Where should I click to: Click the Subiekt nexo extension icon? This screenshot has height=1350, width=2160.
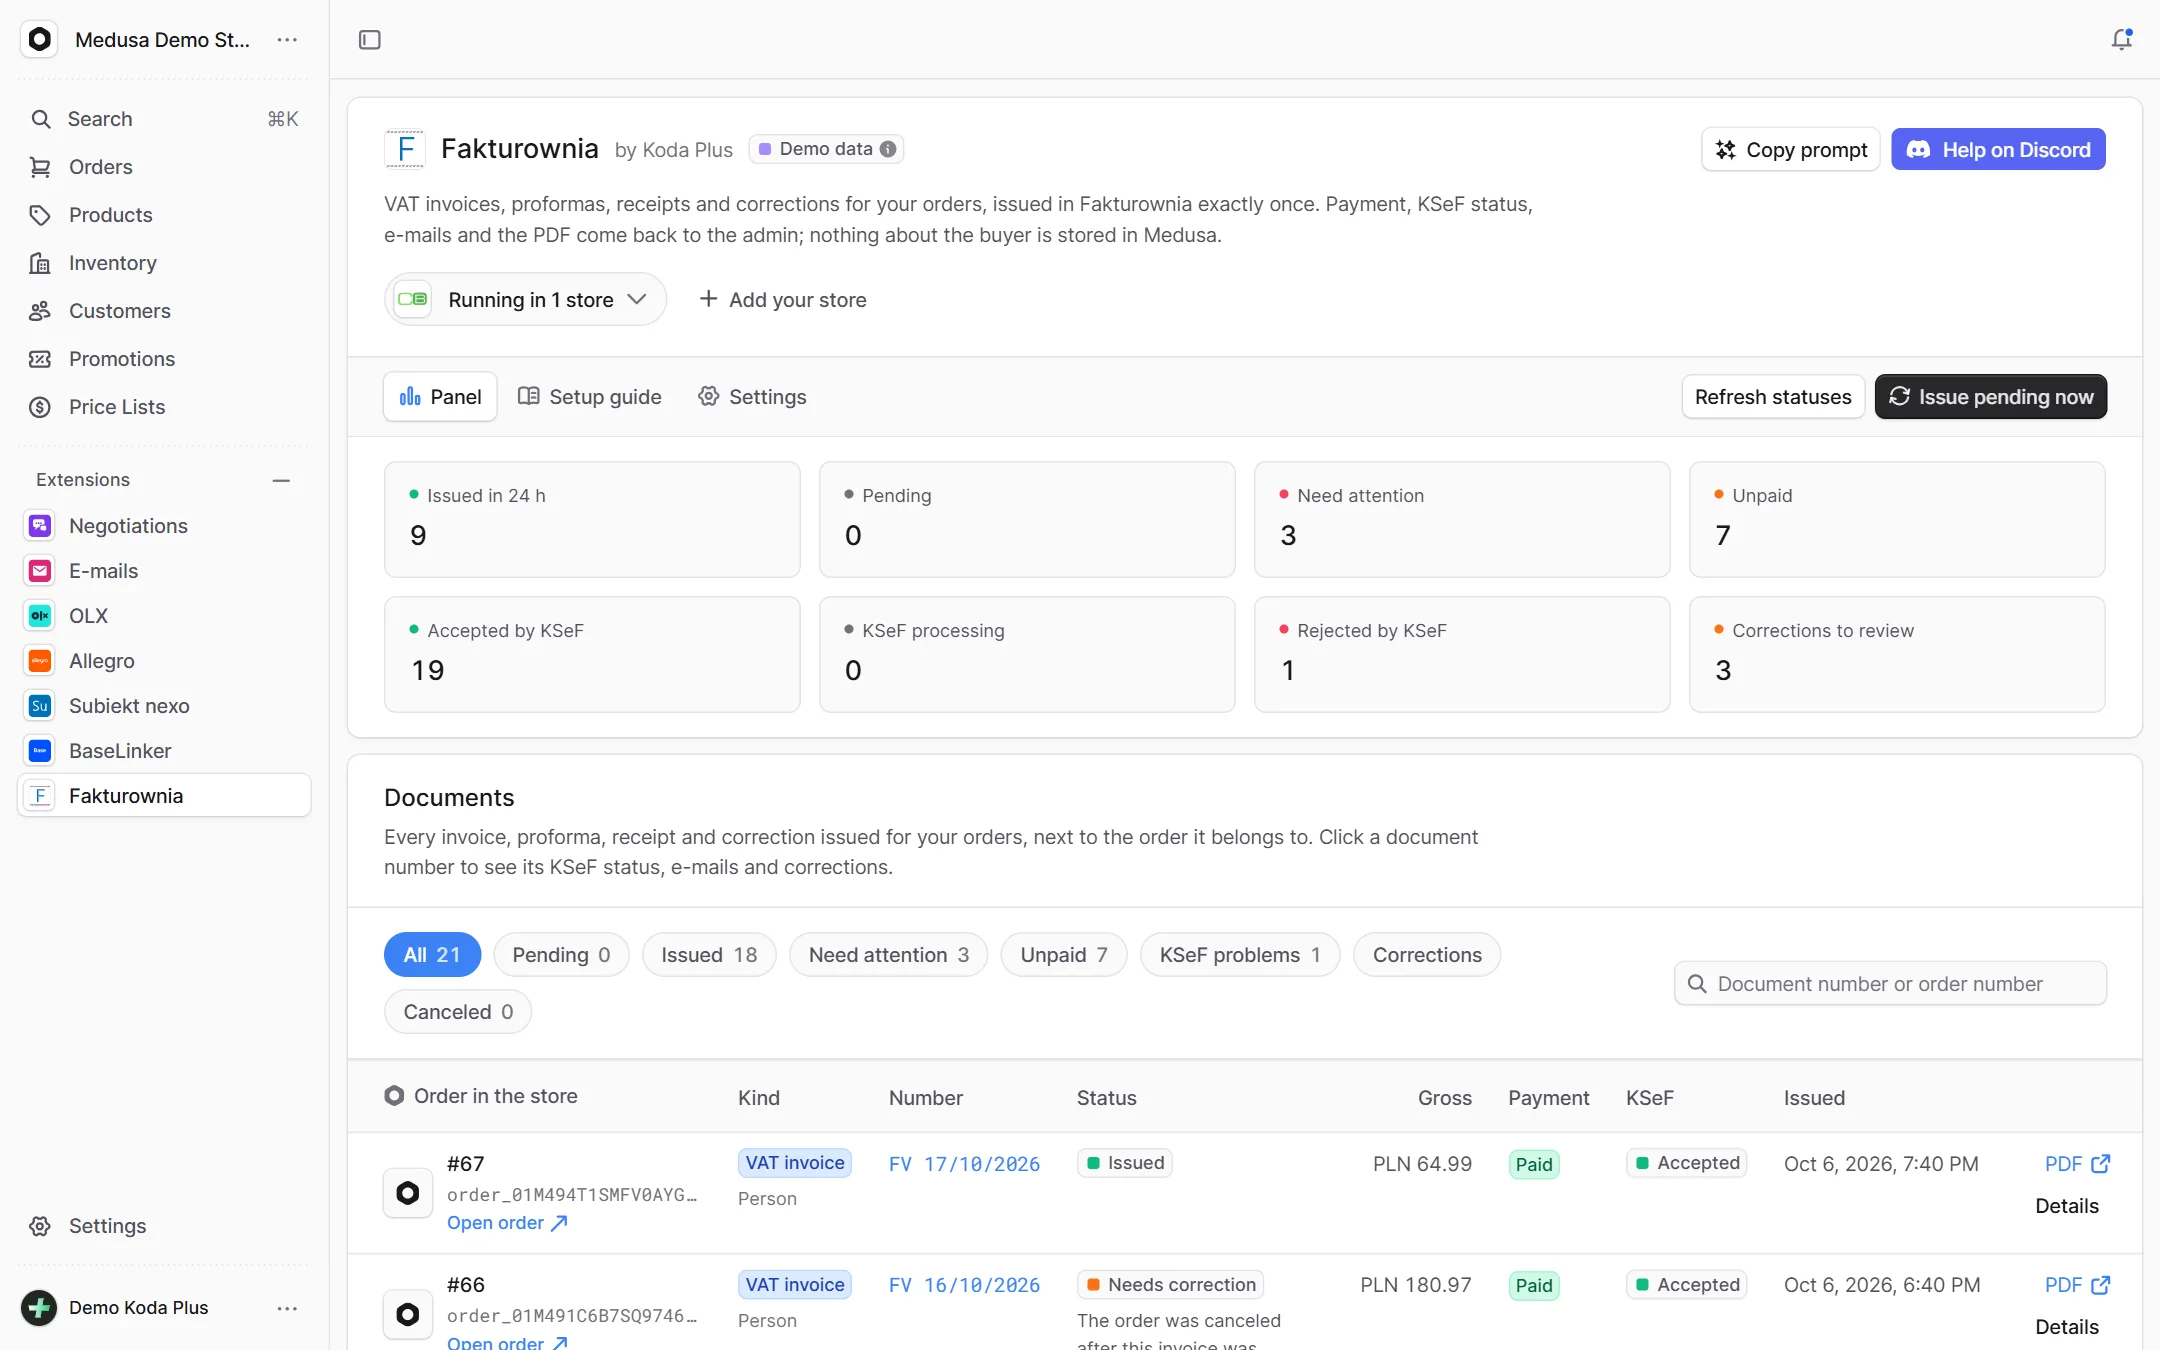[x=40, y=706]
